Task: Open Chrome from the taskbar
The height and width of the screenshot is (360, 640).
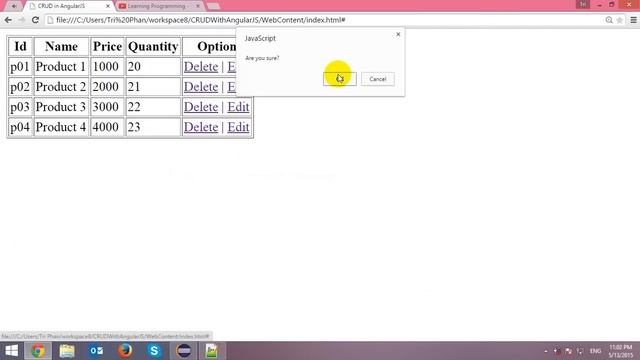Action: [38, 351]
